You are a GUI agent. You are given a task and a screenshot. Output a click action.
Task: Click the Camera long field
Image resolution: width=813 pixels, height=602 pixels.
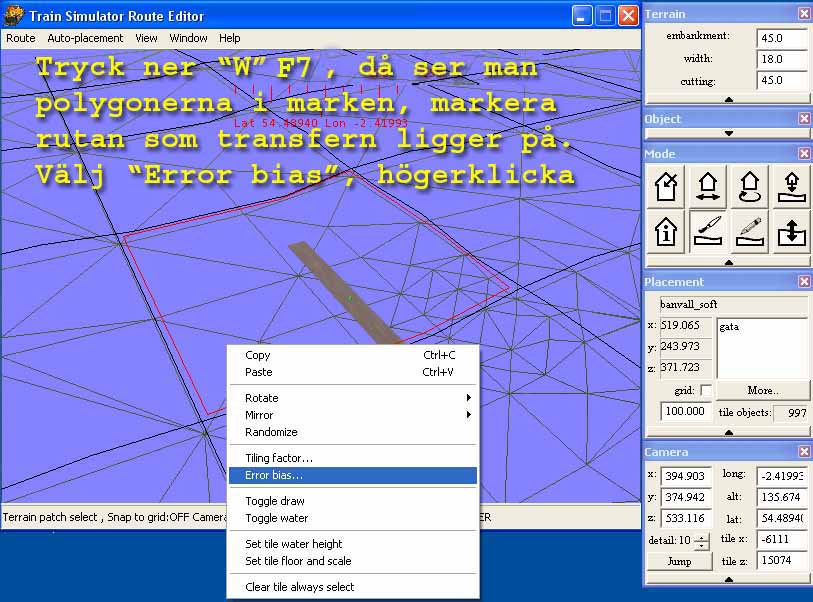[x=782, y=475]
